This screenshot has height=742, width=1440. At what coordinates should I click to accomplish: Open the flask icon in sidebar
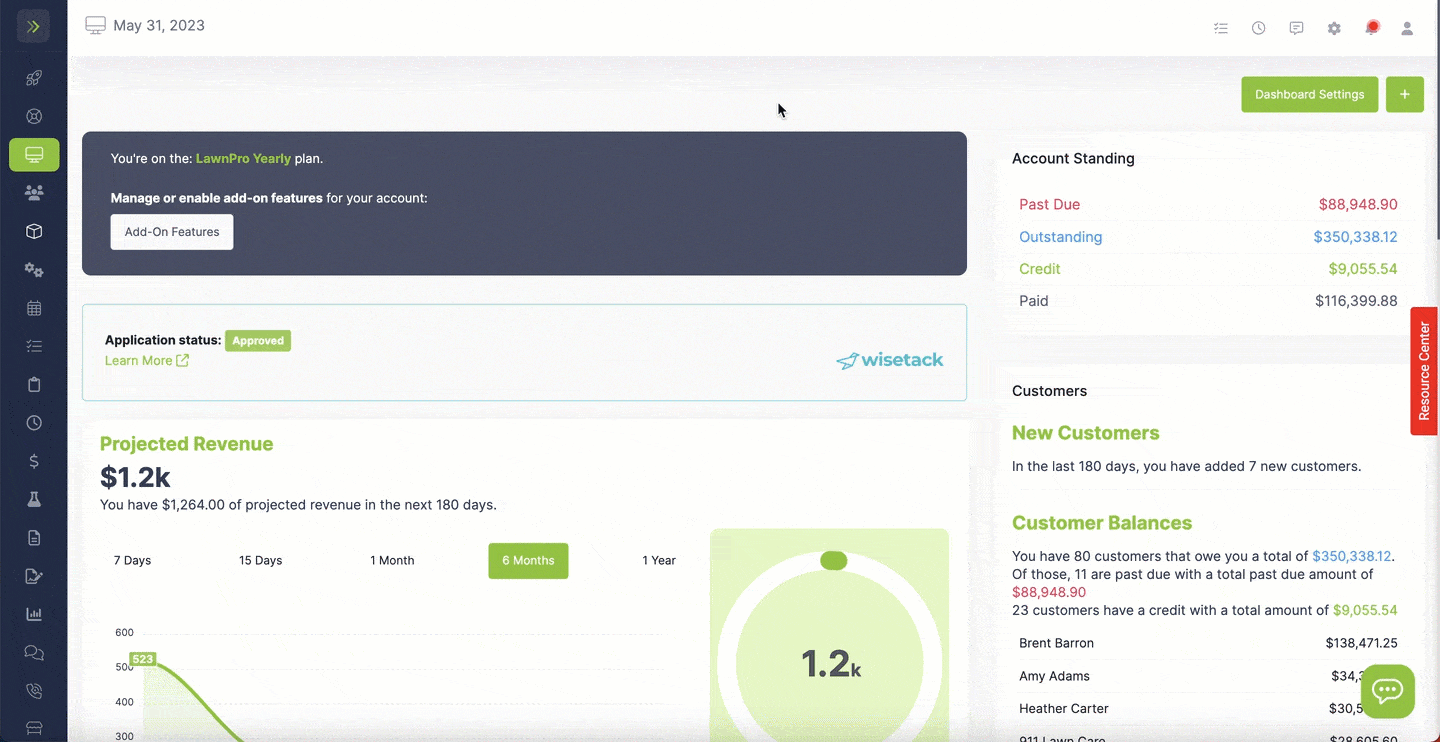point(34,499)
